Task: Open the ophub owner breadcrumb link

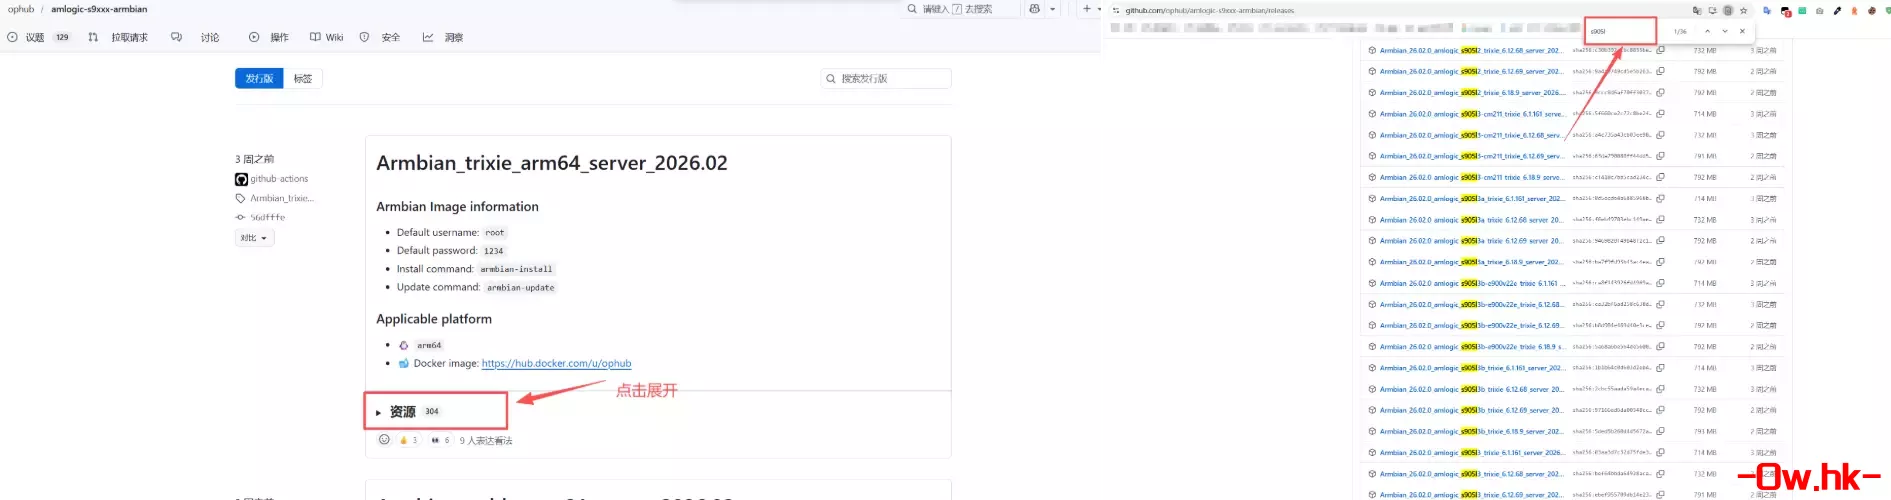Action: click(21, 9)
